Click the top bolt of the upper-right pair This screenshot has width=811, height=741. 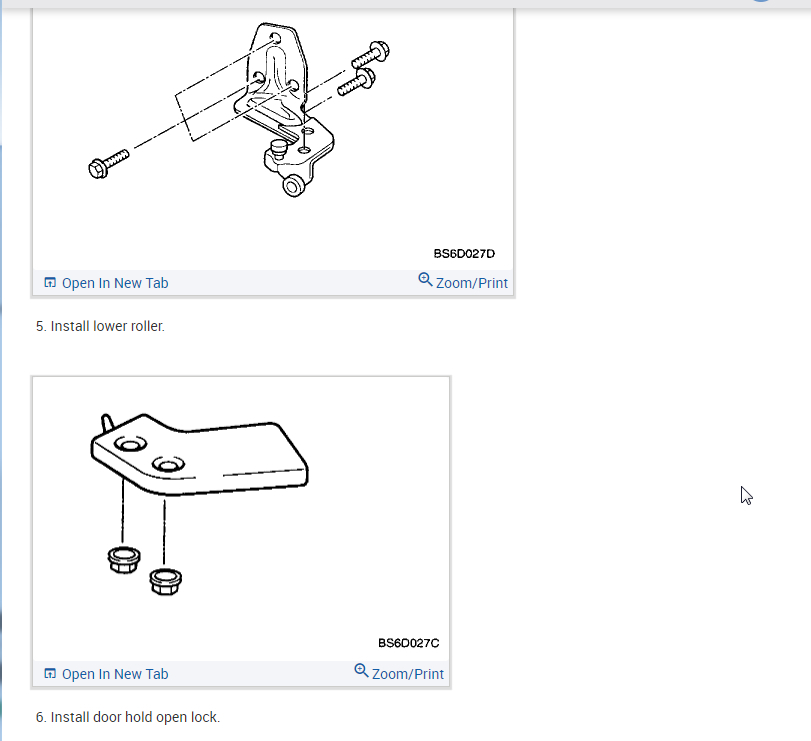370,54
